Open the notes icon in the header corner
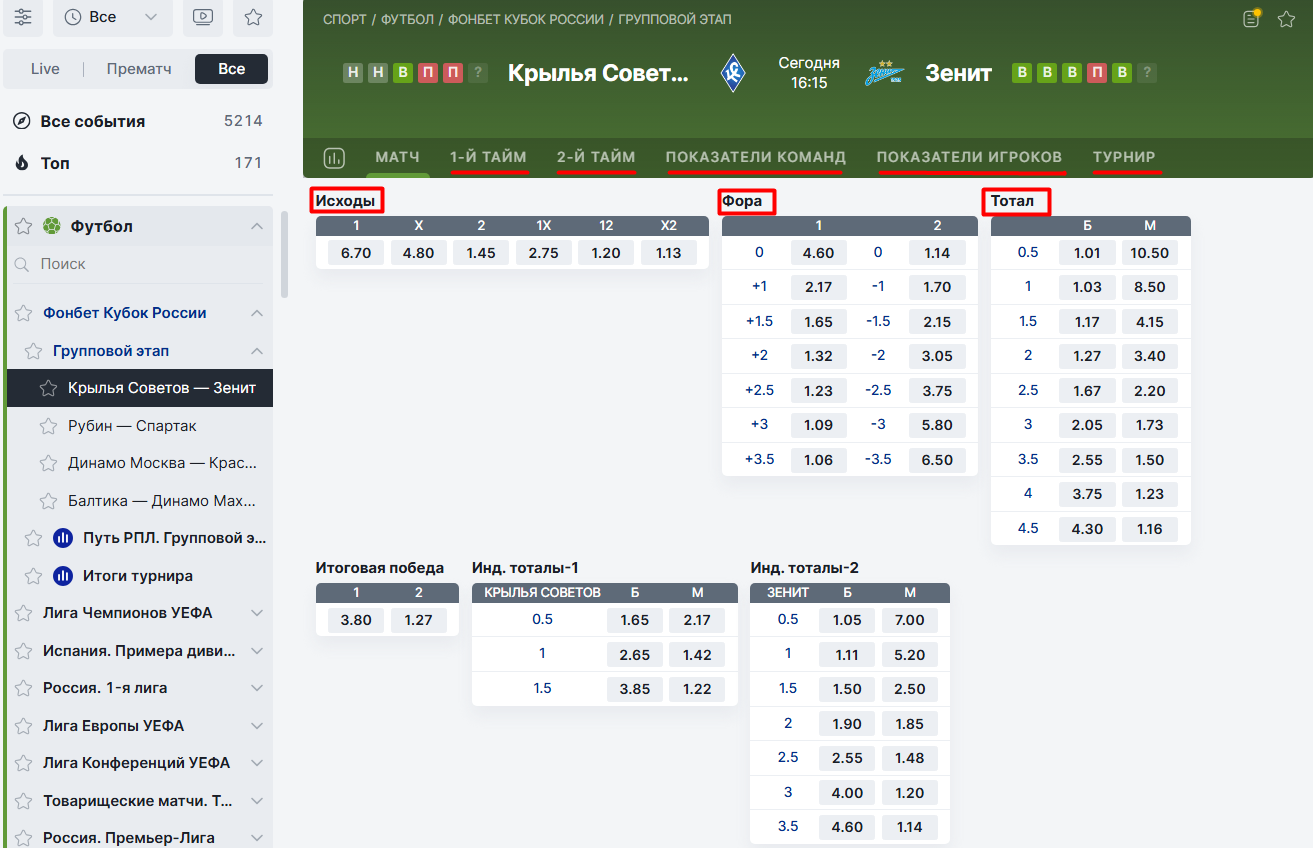The height and width of the screenshot is (848, 1313). coord(1251,19)
